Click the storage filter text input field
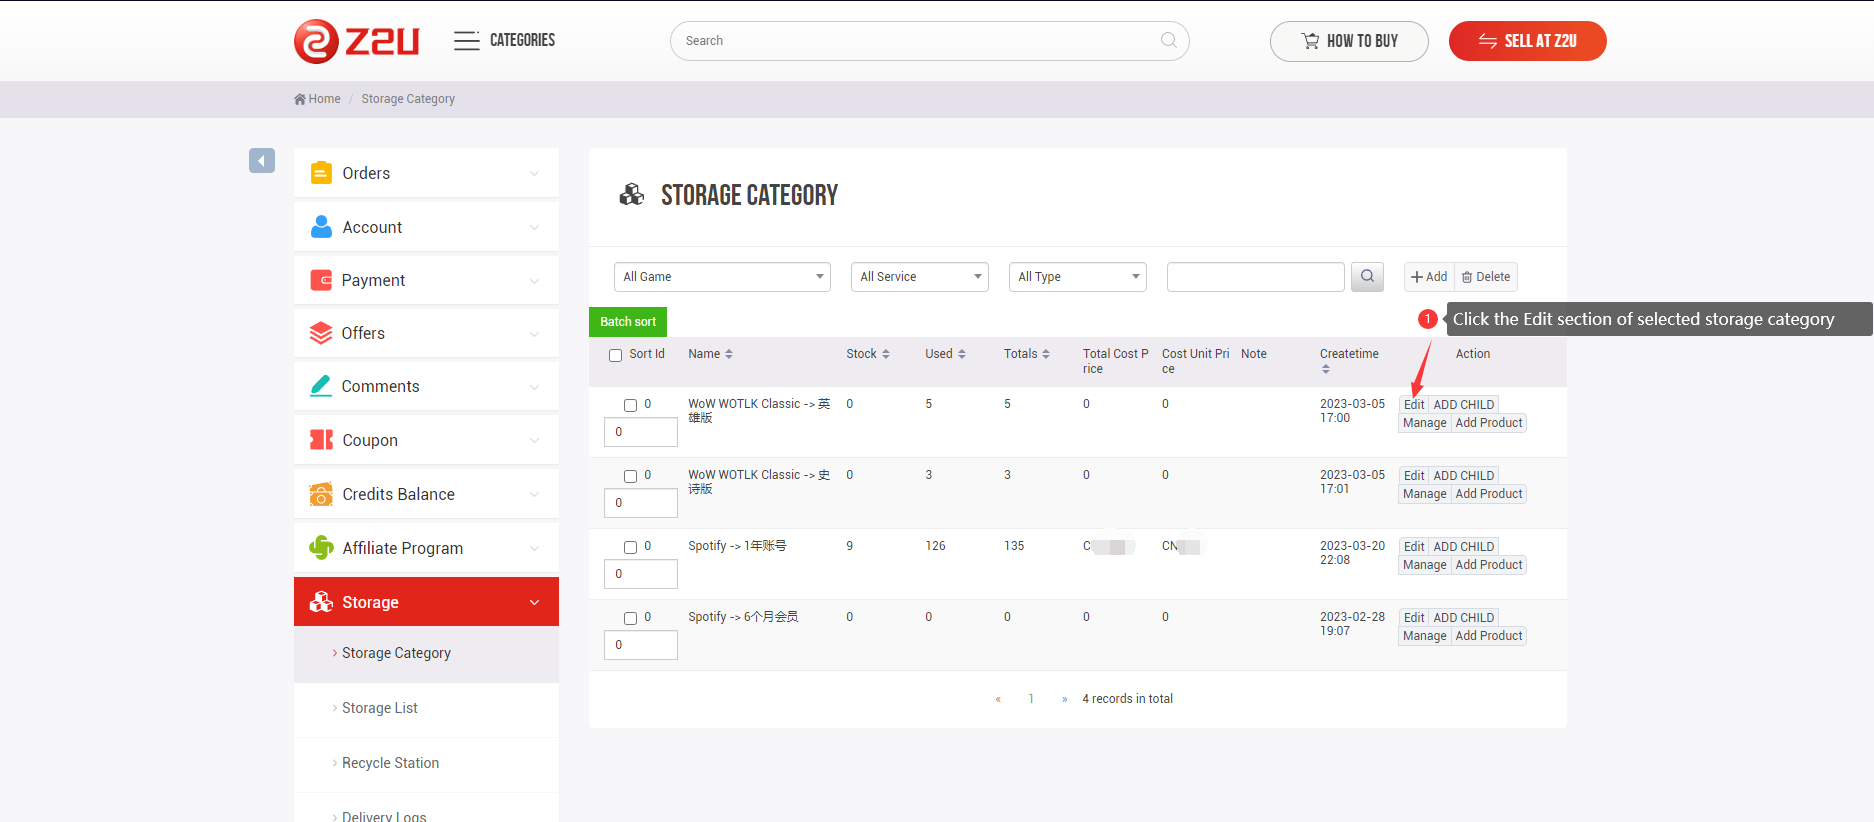 1255,277
